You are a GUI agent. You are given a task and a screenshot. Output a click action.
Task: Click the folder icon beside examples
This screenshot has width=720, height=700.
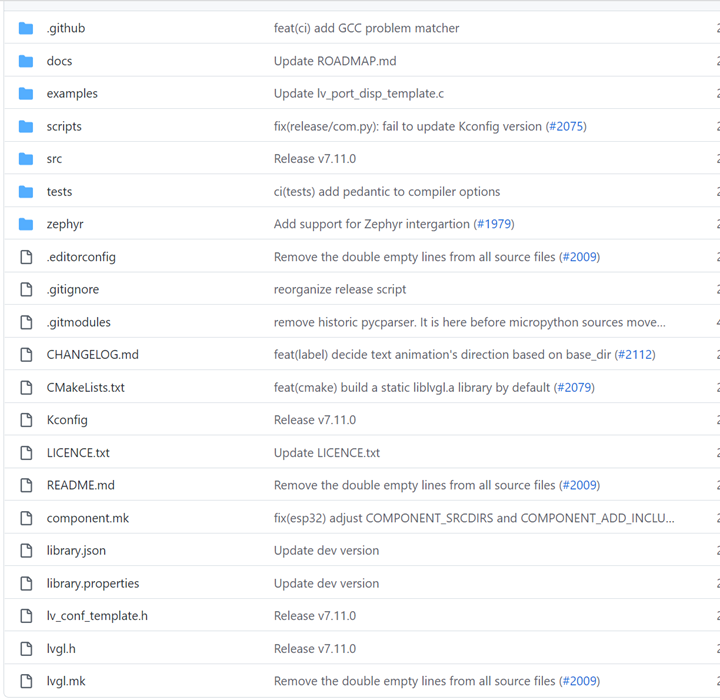coord(26,94)
